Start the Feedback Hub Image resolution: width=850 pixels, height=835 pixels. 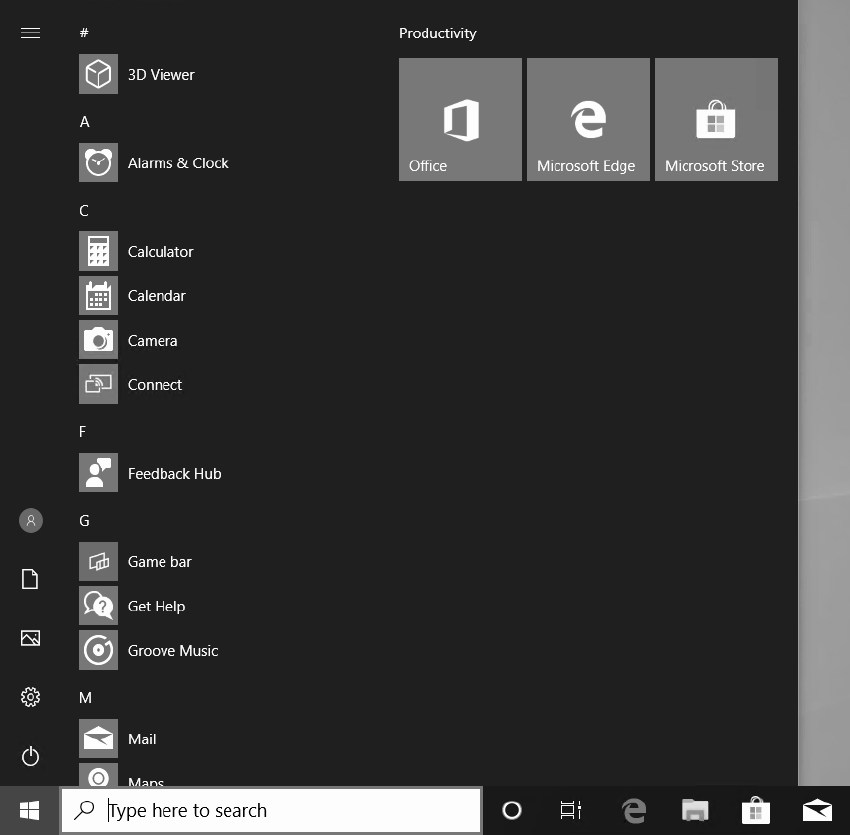174,473
